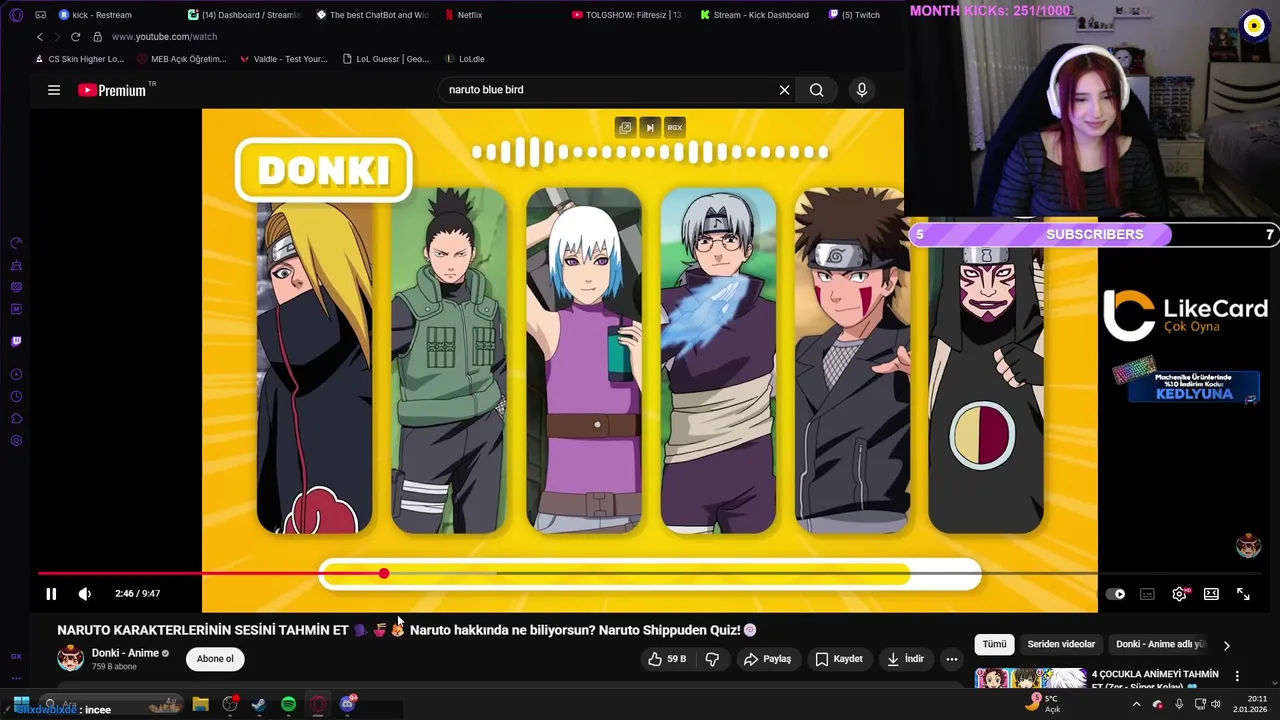Start voice search with microphone icon
This screenshot has height=720, width=1280.
pyautogui.click(x=862, y=90)
